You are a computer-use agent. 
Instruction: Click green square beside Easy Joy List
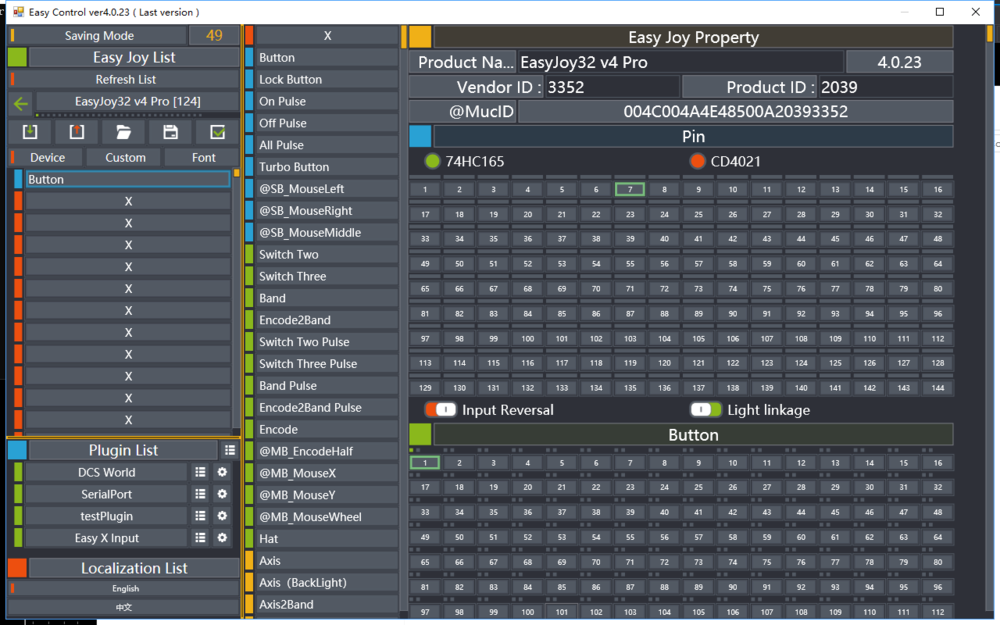(x=17, y=57)
